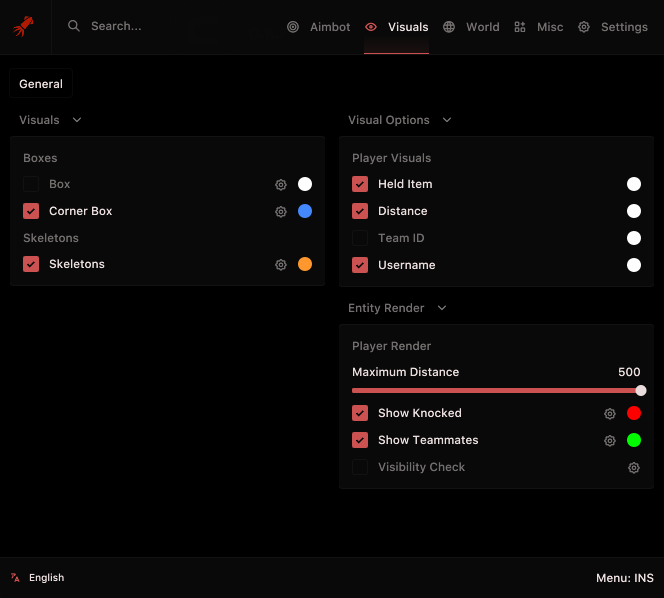Viewport: 664px width, 598px height.
Task: Collapse the Entity Render section
Action: [x=442, y=308]
